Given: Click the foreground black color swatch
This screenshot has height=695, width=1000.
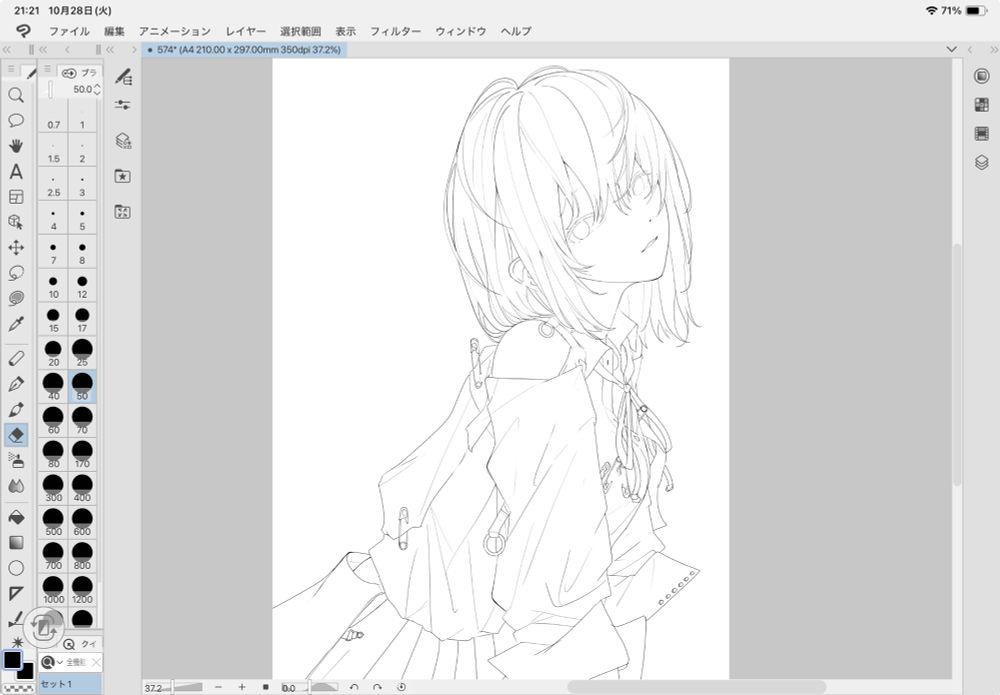Looking at the screenshot, I should 12,659.
